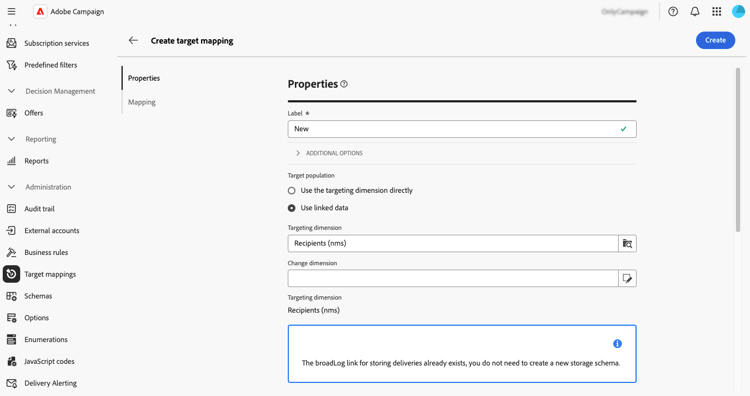Click the Enumerations icon

pyautogui.click(x=11, y=340)
